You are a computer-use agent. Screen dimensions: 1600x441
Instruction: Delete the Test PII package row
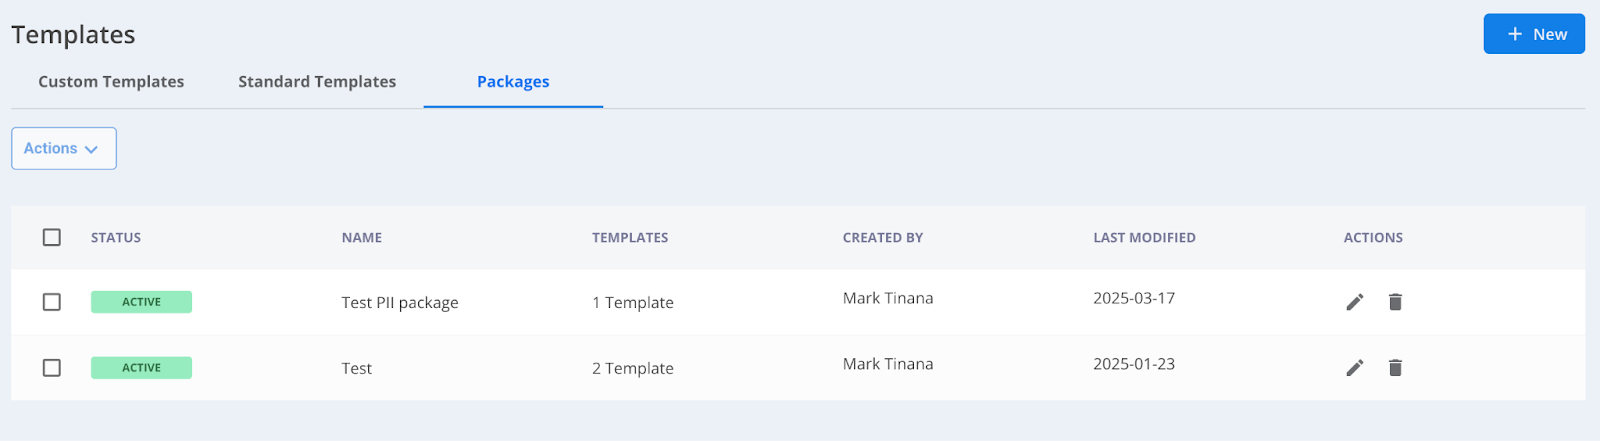1395,302
